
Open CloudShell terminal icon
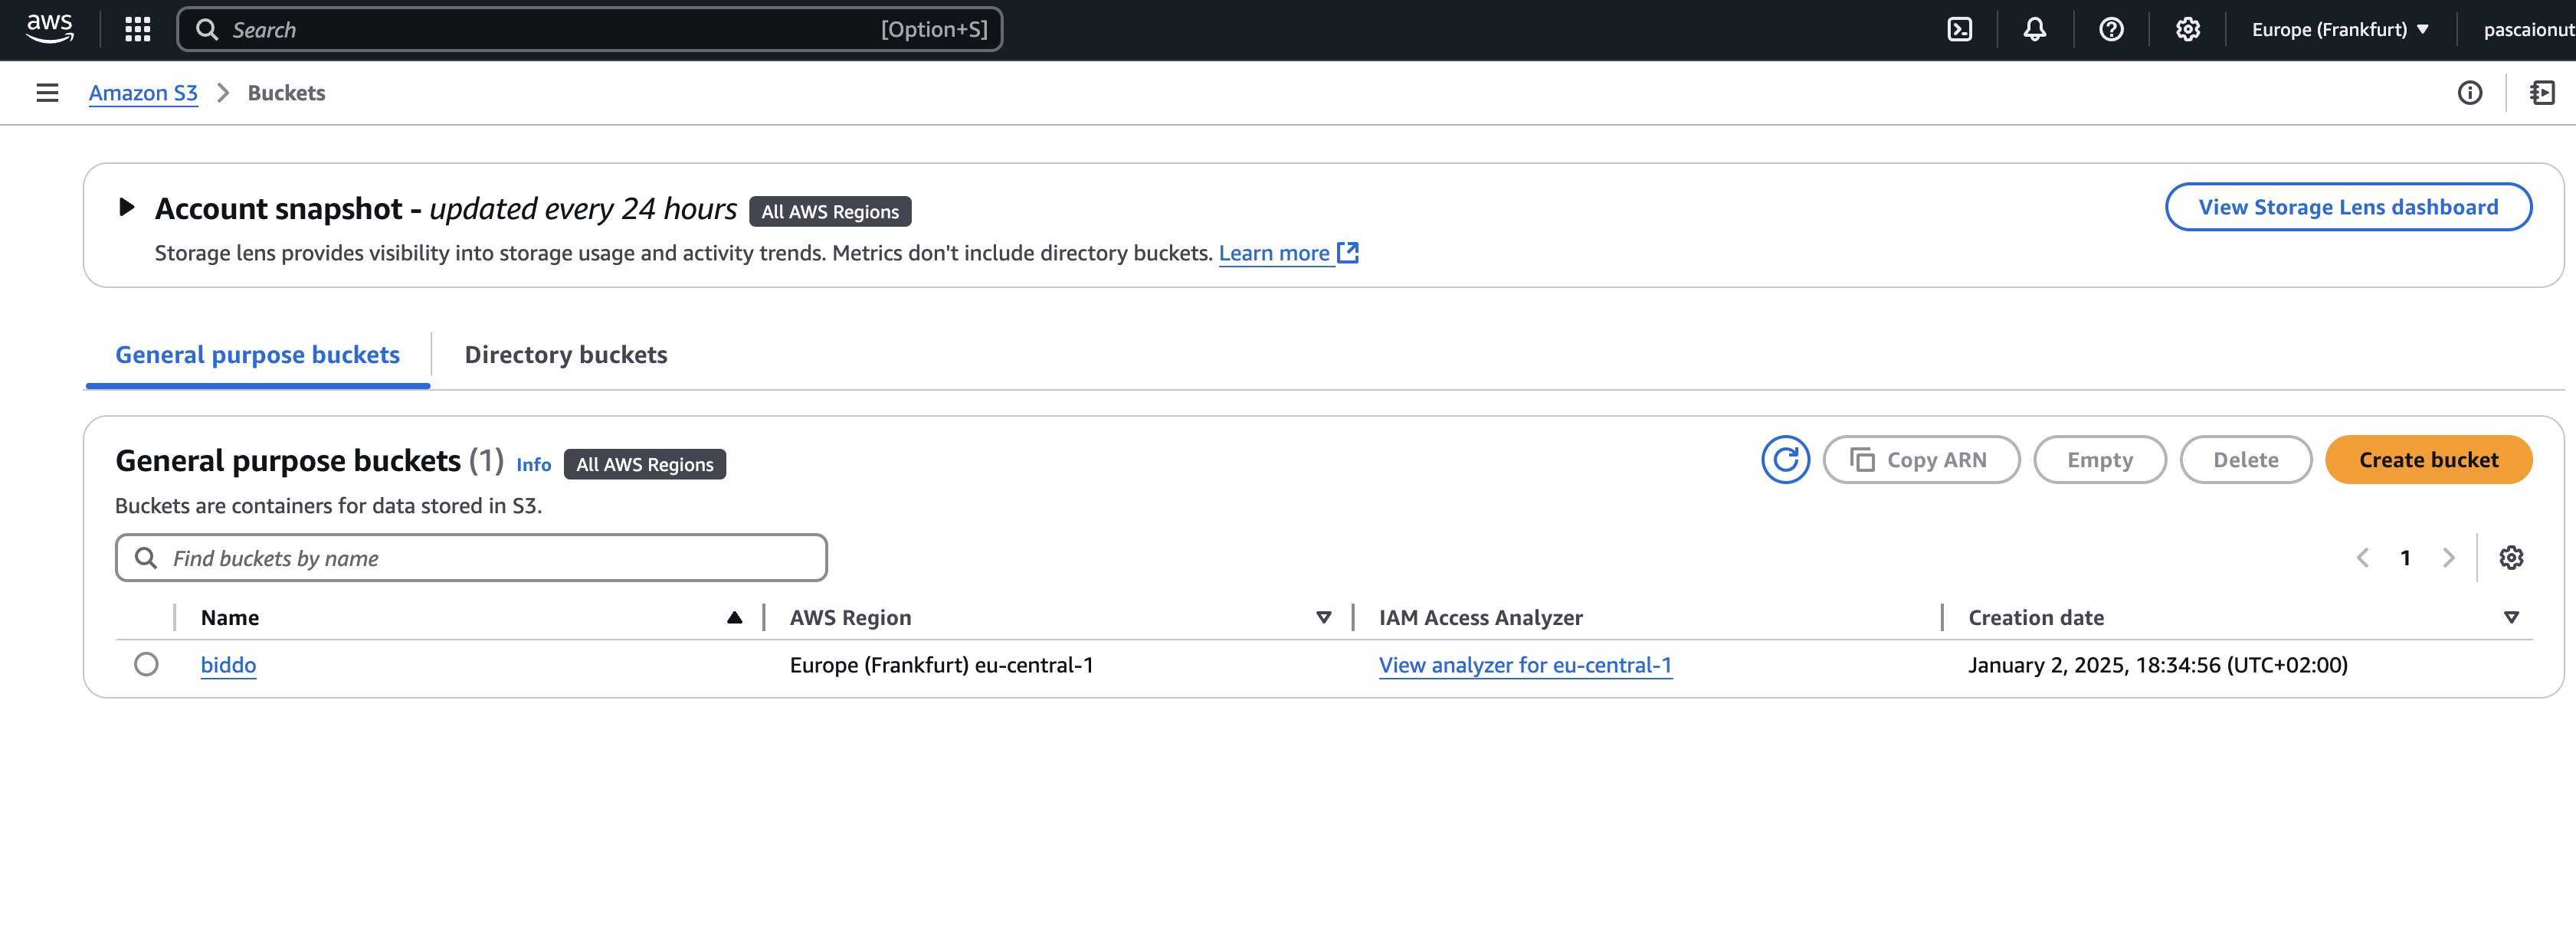[x=1960, y=30]
